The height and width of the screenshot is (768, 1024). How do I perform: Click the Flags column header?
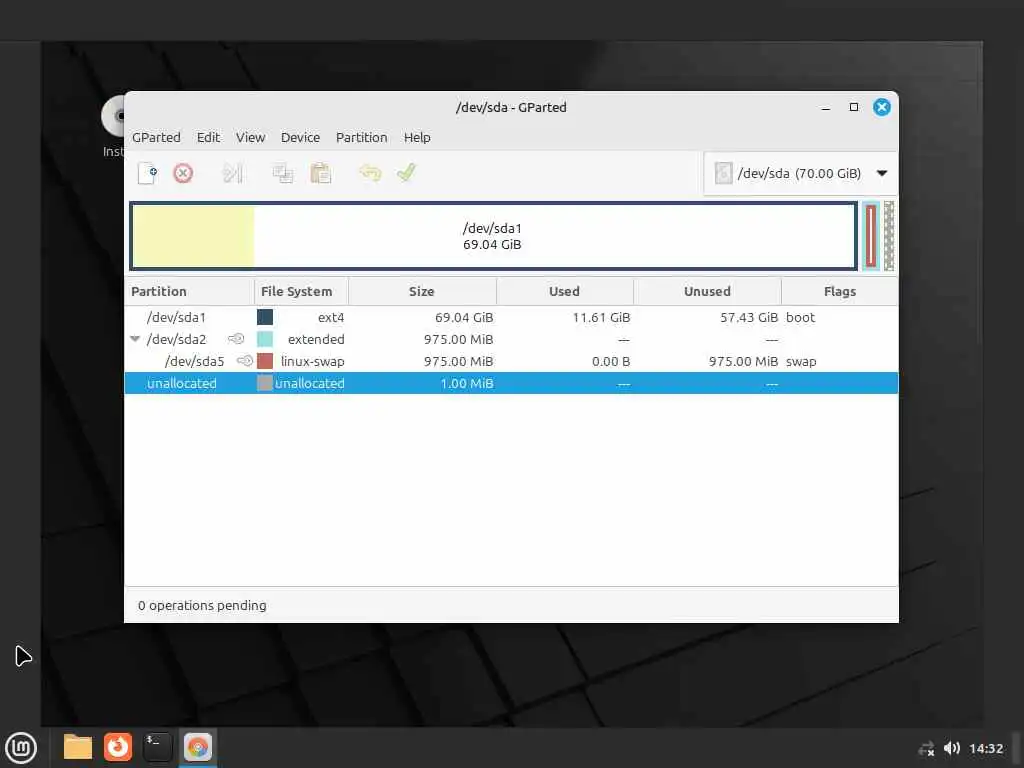coord(840,291)
